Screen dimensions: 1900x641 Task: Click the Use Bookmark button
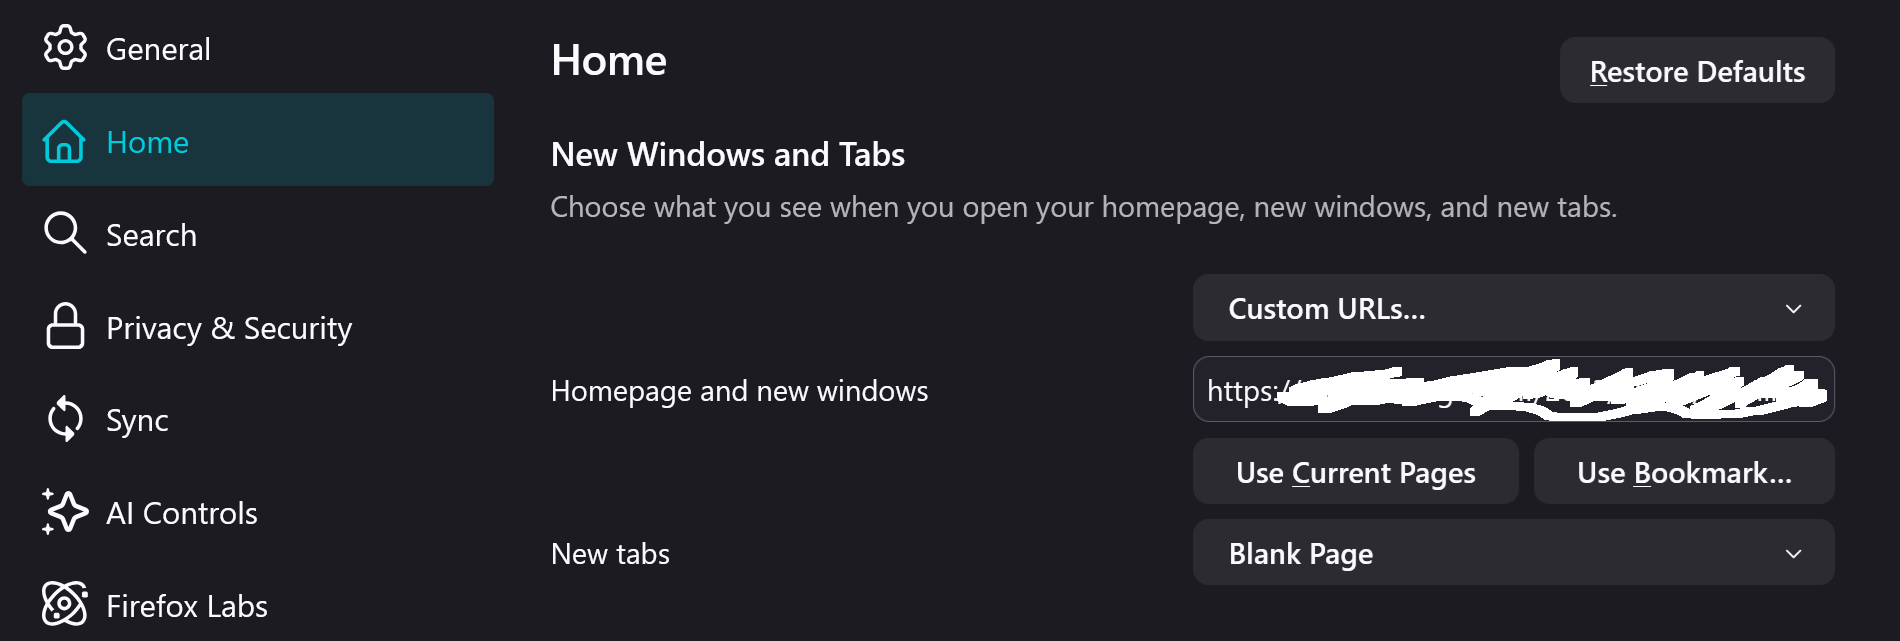pos(1683,472)
